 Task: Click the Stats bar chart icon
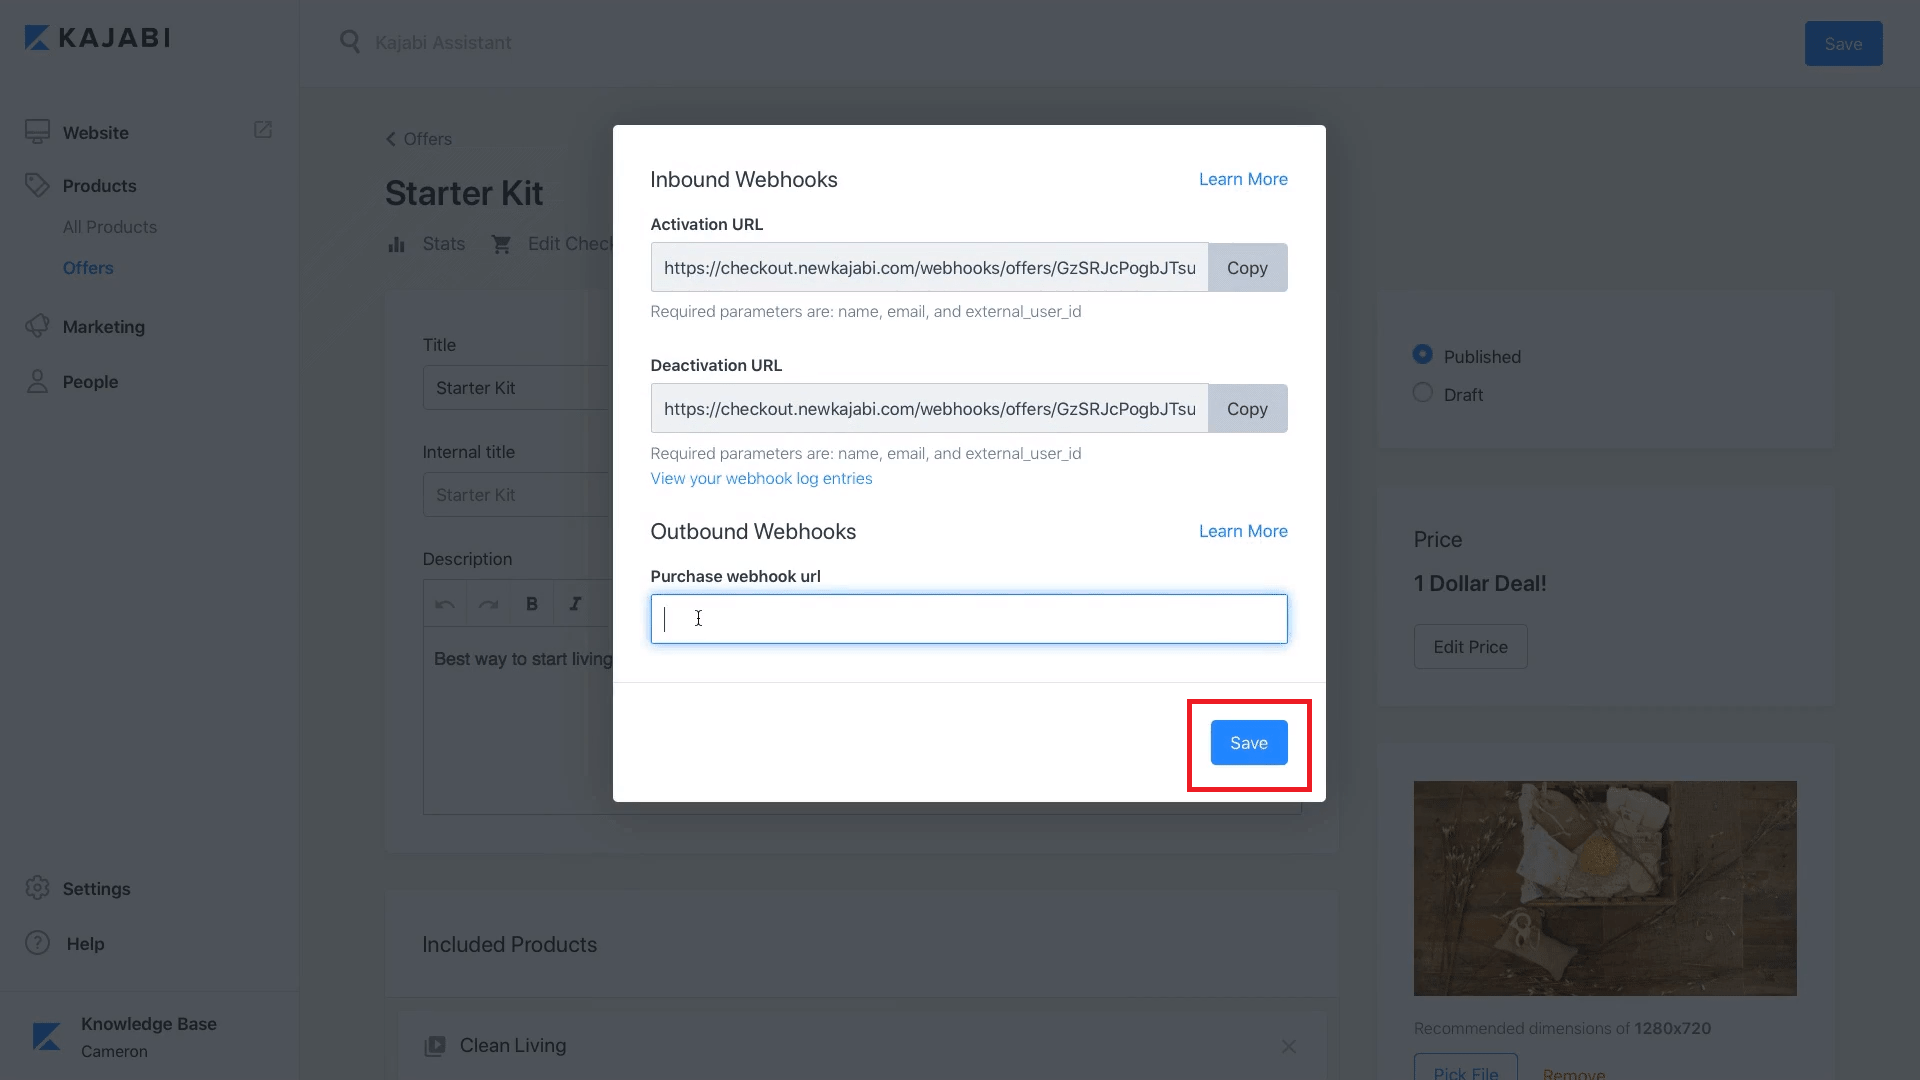pos(398,243)
